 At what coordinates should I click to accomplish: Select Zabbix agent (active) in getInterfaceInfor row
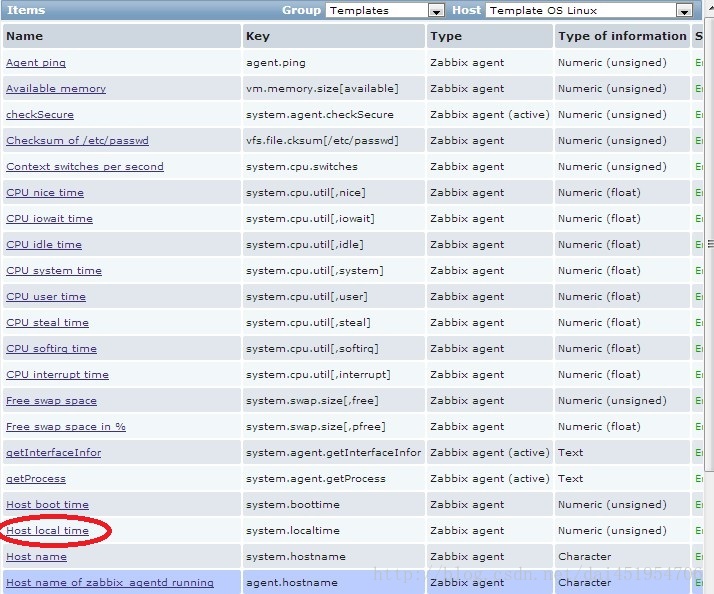pos(490,452)
